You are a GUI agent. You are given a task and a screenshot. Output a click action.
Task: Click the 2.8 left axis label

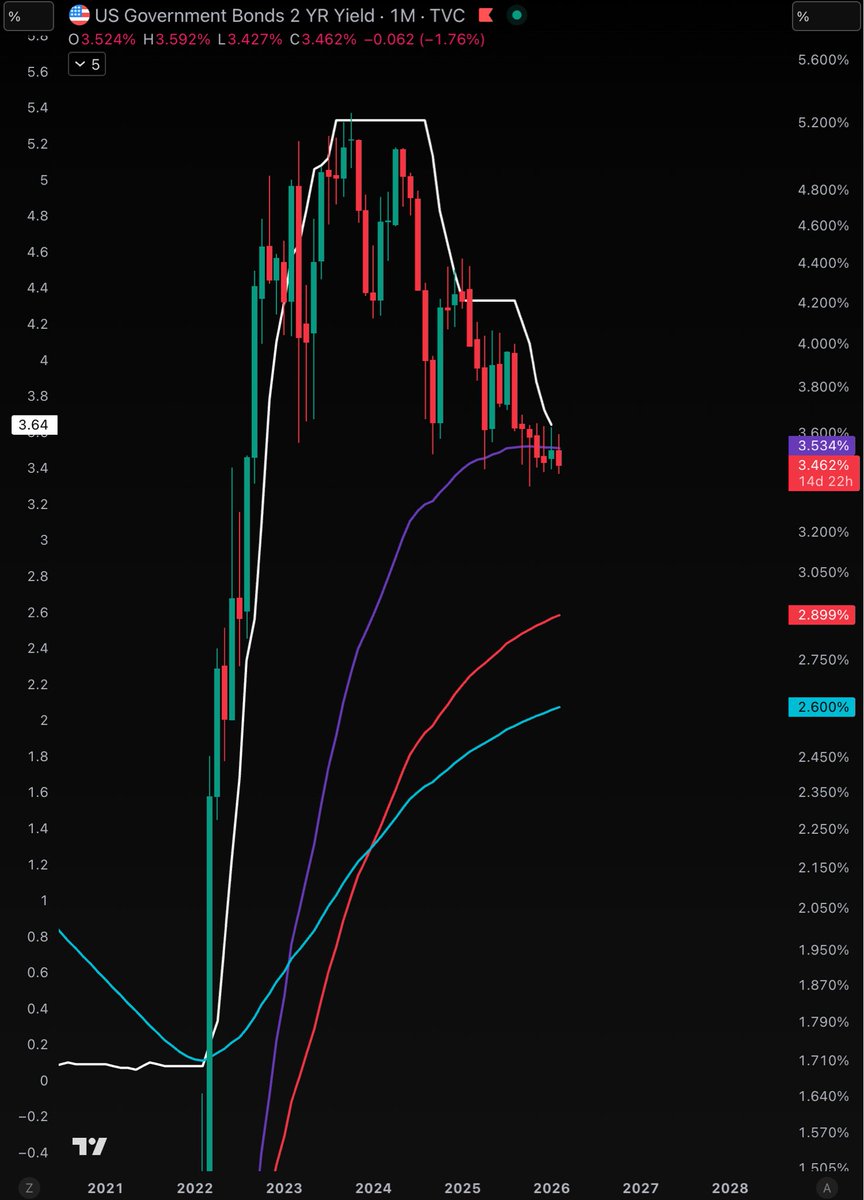[x=38, y=576]
